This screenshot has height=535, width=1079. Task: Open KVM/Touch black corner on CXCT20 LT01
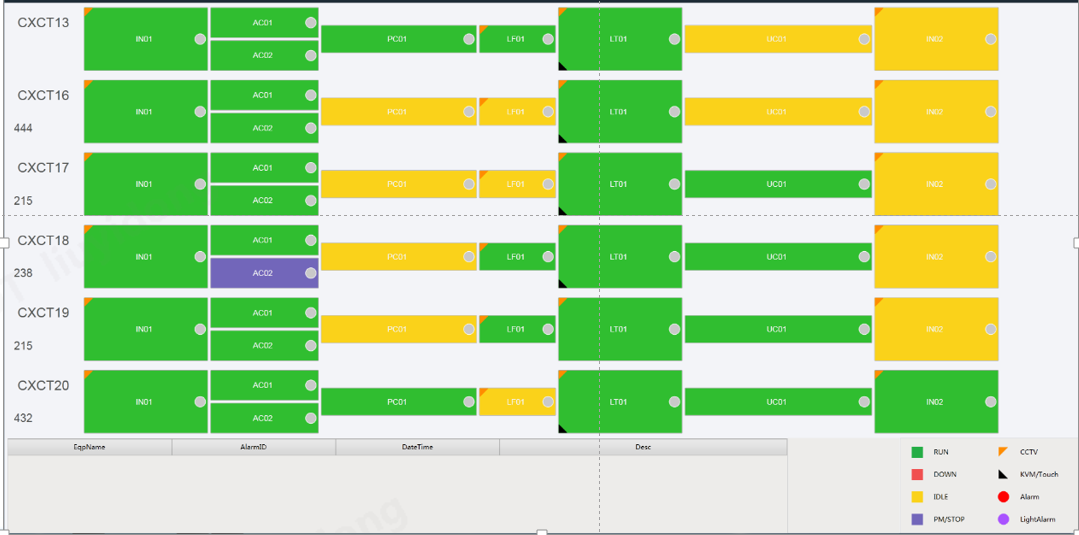(x=563, y=429)
